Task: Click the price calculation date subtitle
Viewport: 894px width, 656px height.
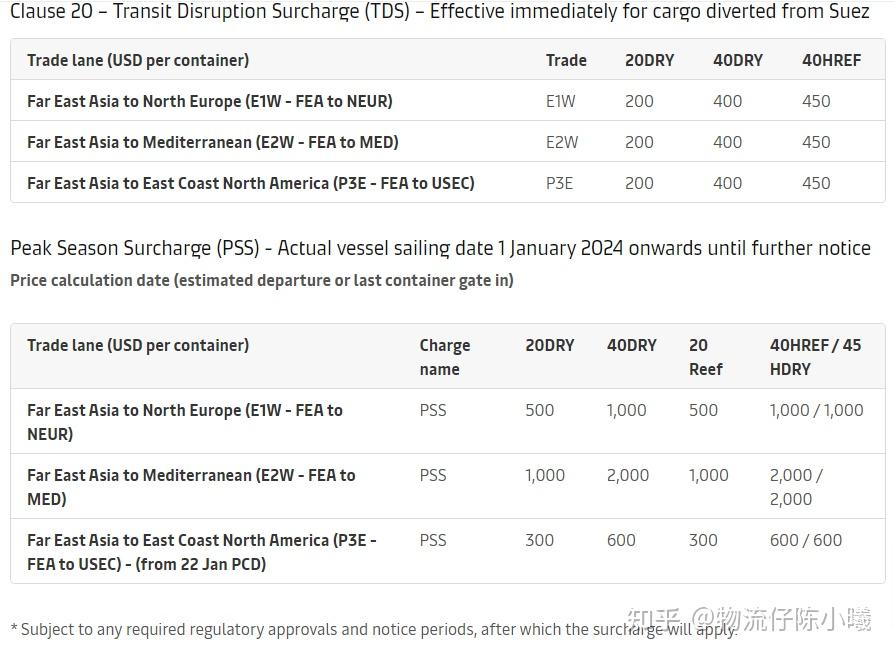Action: click(262, 280)
